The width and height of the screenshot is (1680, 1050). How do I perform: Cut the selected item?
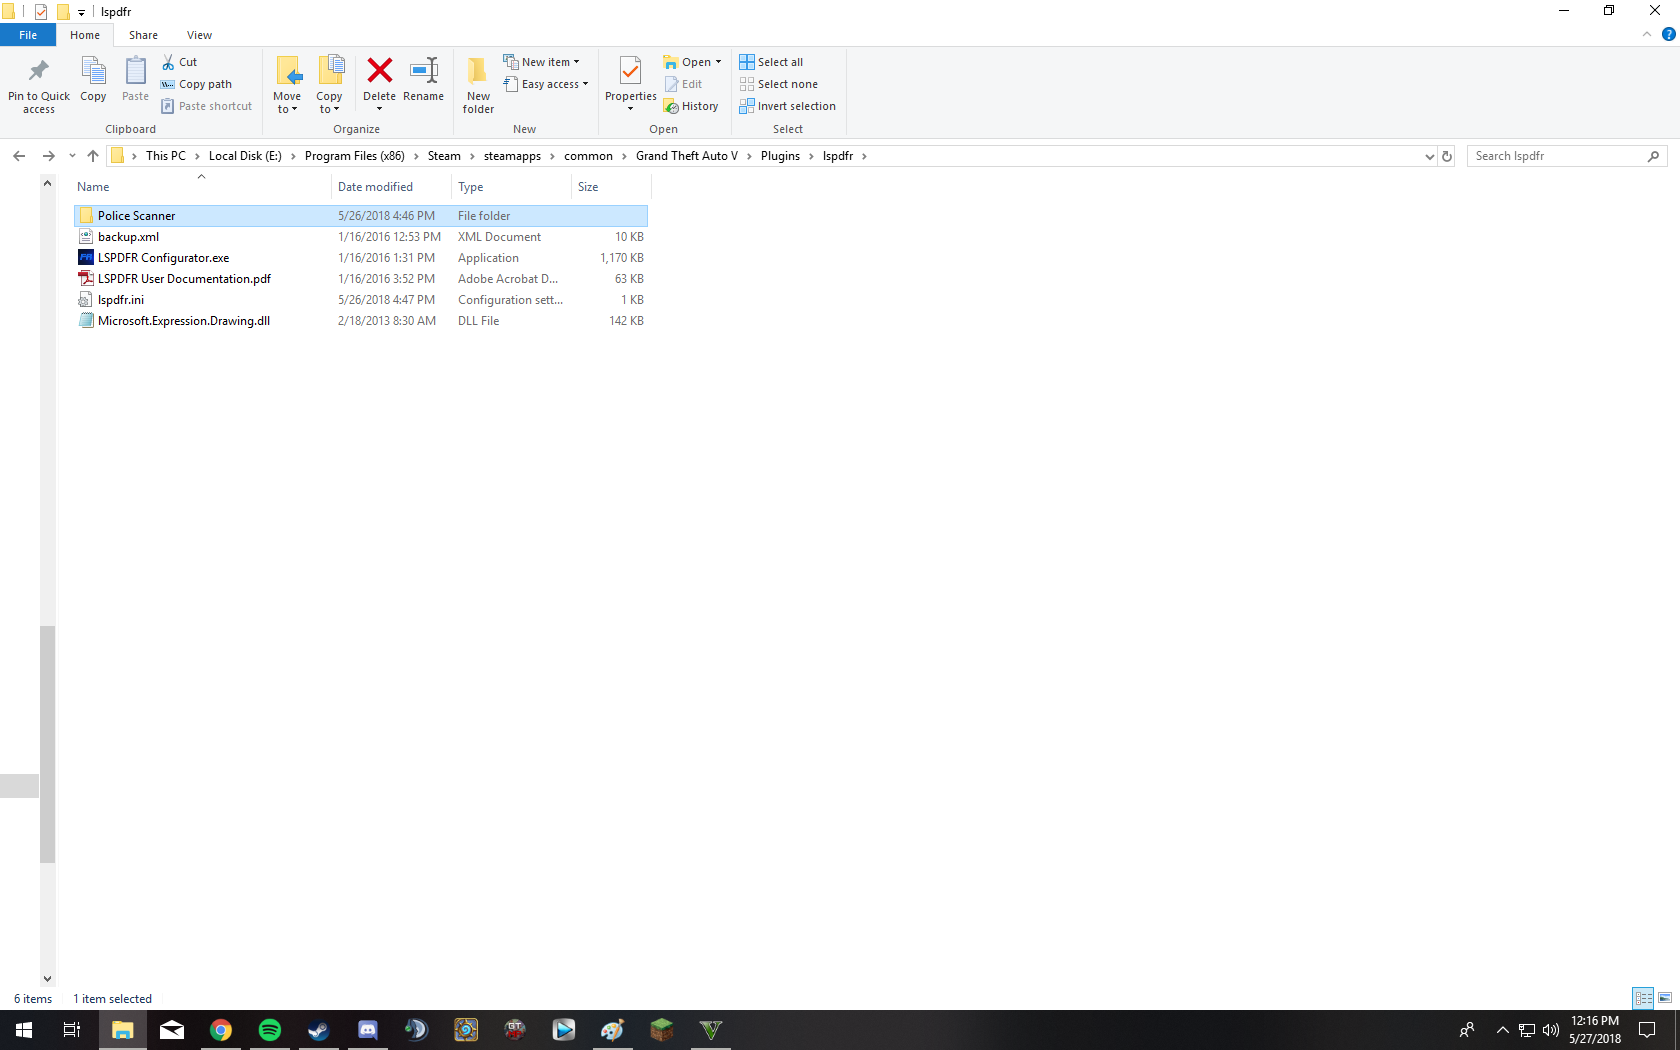click(180, 62)
